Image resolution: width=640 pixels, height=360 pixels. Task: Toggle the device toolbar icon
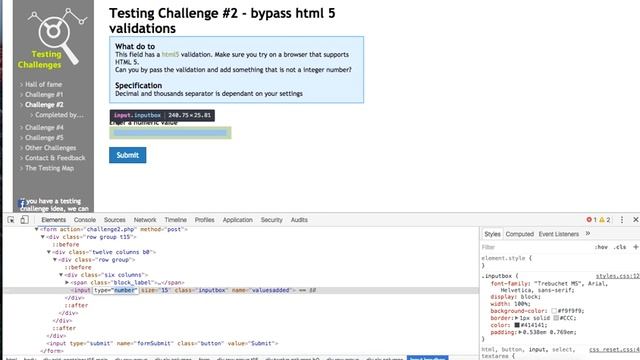24,220
